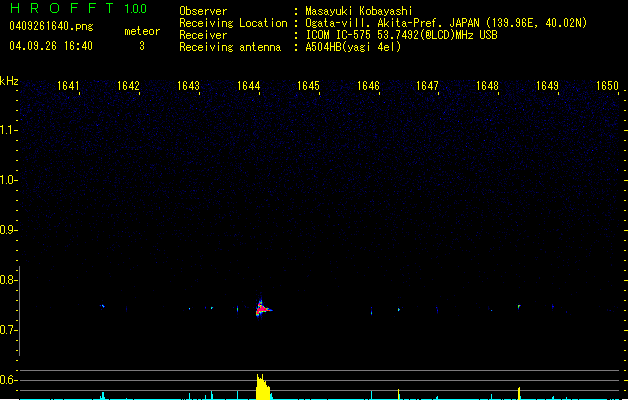The image size is (629, 400).
Task: Click the tall yellow power bar below 1644
Action: tap(263, 387)
